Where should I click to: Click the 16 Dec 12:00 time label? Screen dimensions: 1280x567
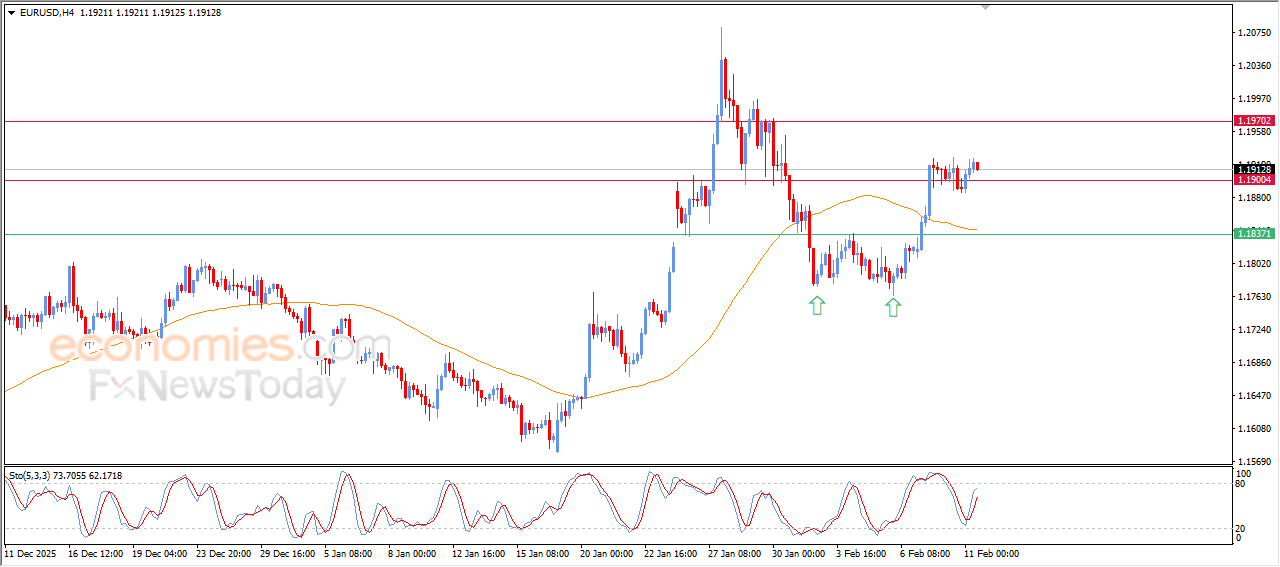coord(96,553)
